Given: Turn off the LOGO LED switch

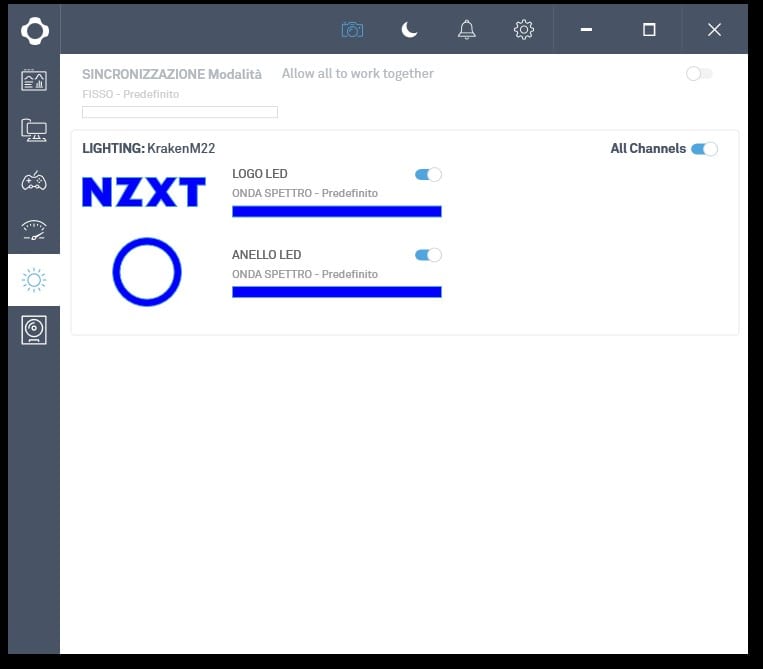Looking at the screenshot, I should pyautogui.click(x=428, y=174).
